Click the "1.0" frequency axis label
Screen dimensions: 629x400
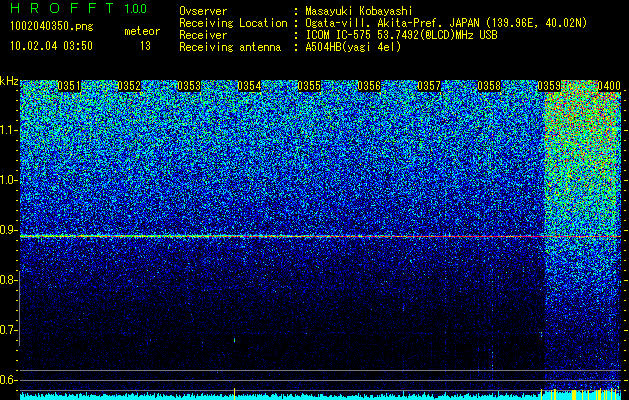pyautogui.click(x=9, y=181)
